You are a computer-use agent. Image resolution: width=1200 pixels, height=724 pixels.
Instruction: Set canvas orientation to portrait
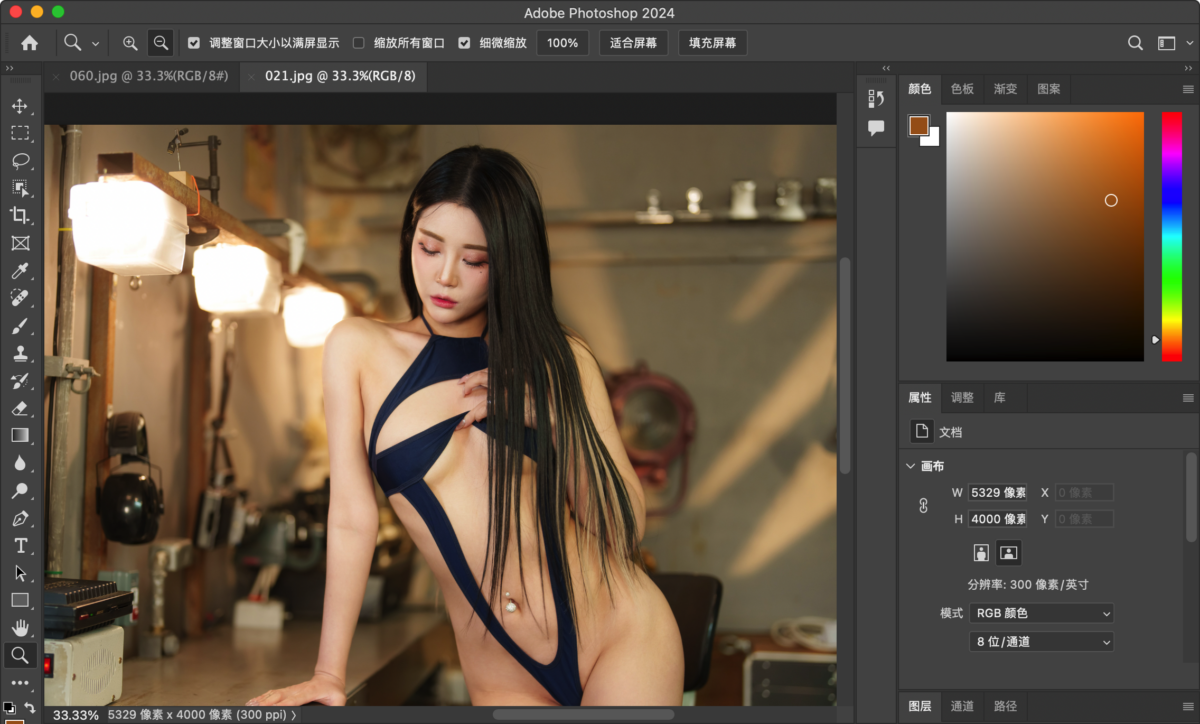(x=981, y=552)
